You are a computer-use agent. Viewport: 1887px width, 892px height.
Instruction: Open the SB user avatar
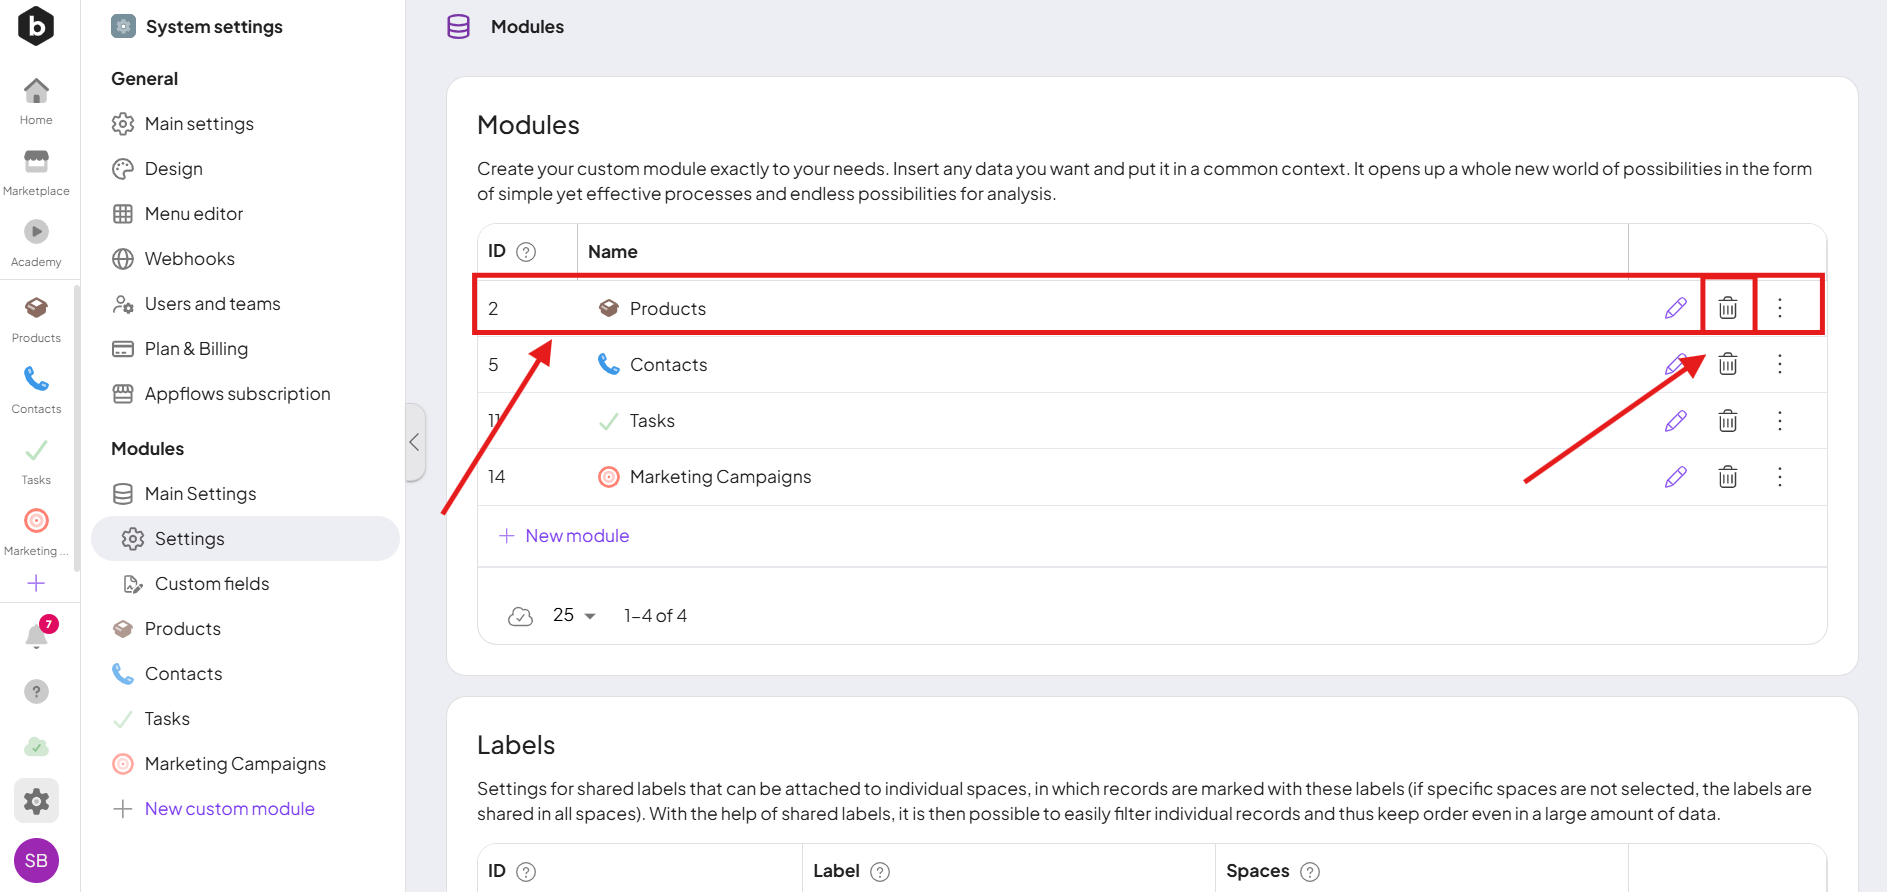point(36,860)
